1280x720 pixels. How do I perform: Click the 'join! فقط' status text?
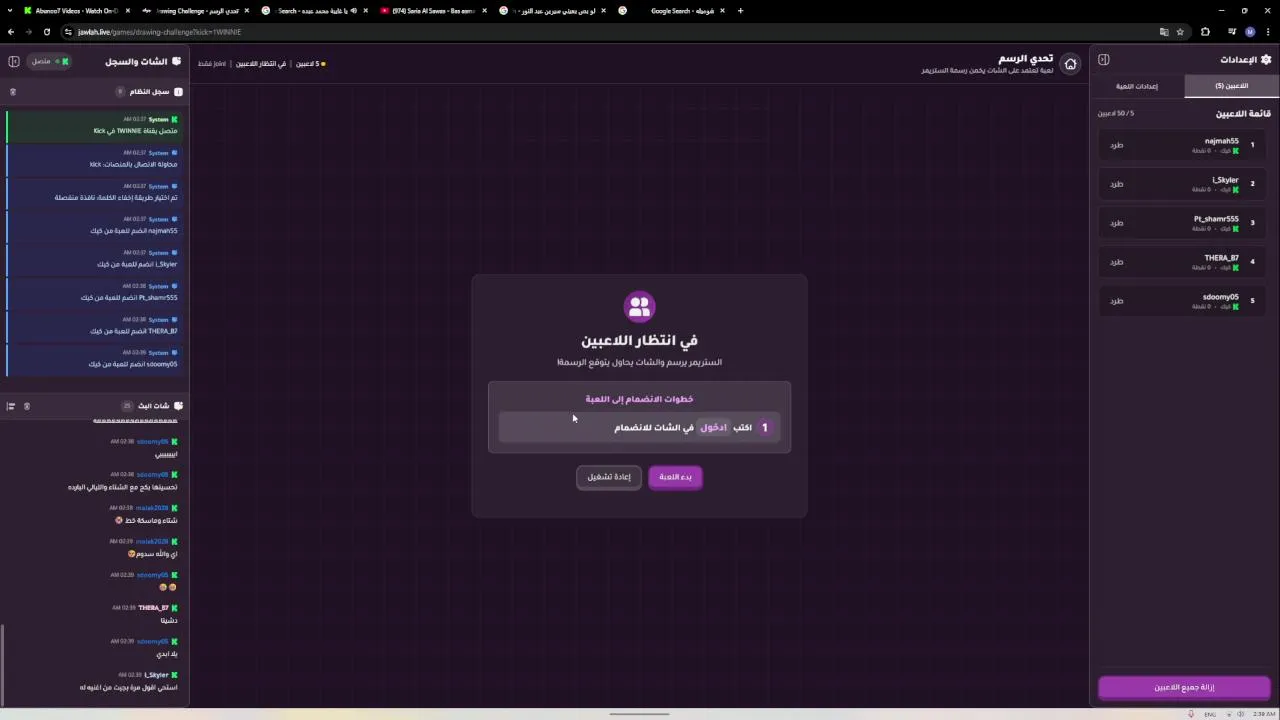[212, 64]
